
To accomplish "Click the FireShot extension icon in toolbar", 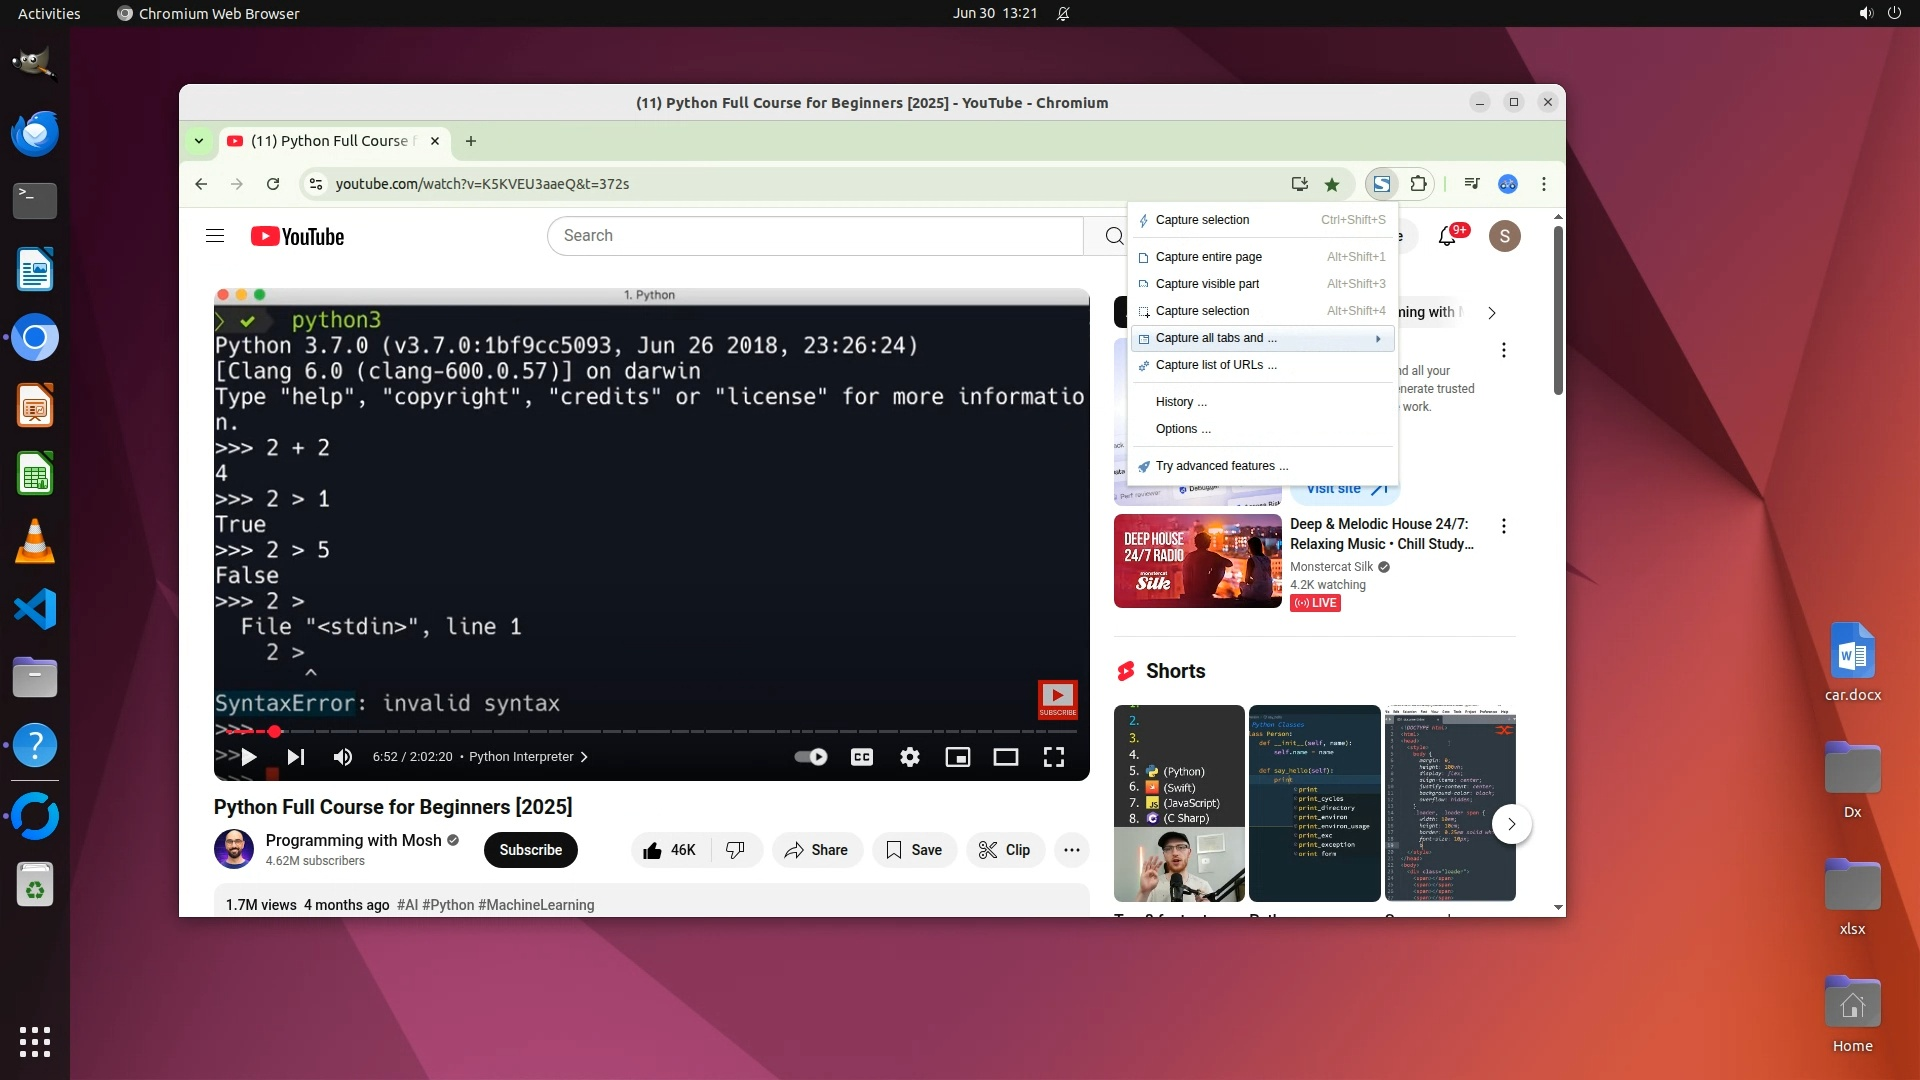I will pos(1381,184).
